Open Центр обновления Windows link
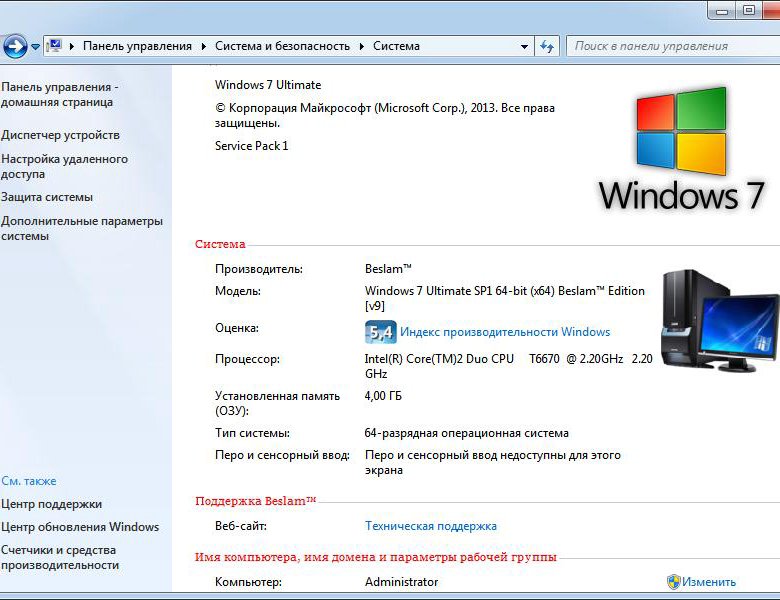Image resolution: width=780 pixels, height=600 pixels. pyautogui.click(x=80, y=527)
